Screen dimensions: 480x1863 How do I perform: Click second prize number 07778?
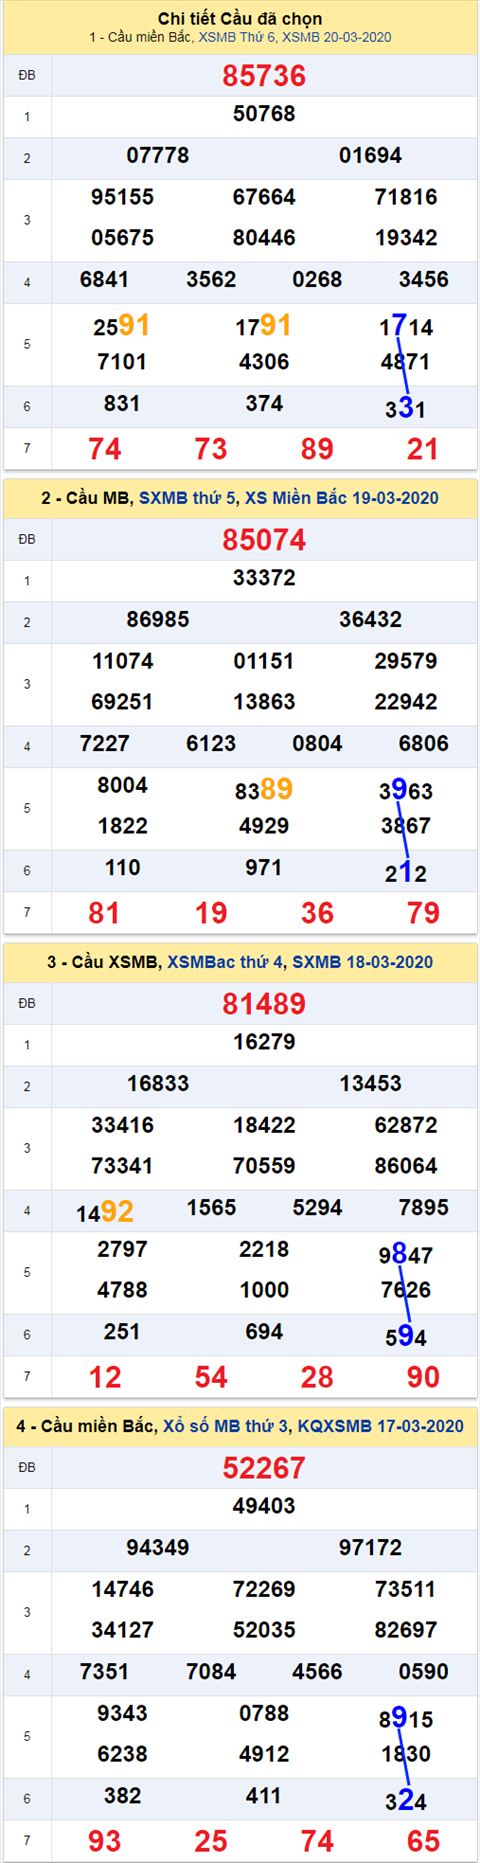click(158, 156)
